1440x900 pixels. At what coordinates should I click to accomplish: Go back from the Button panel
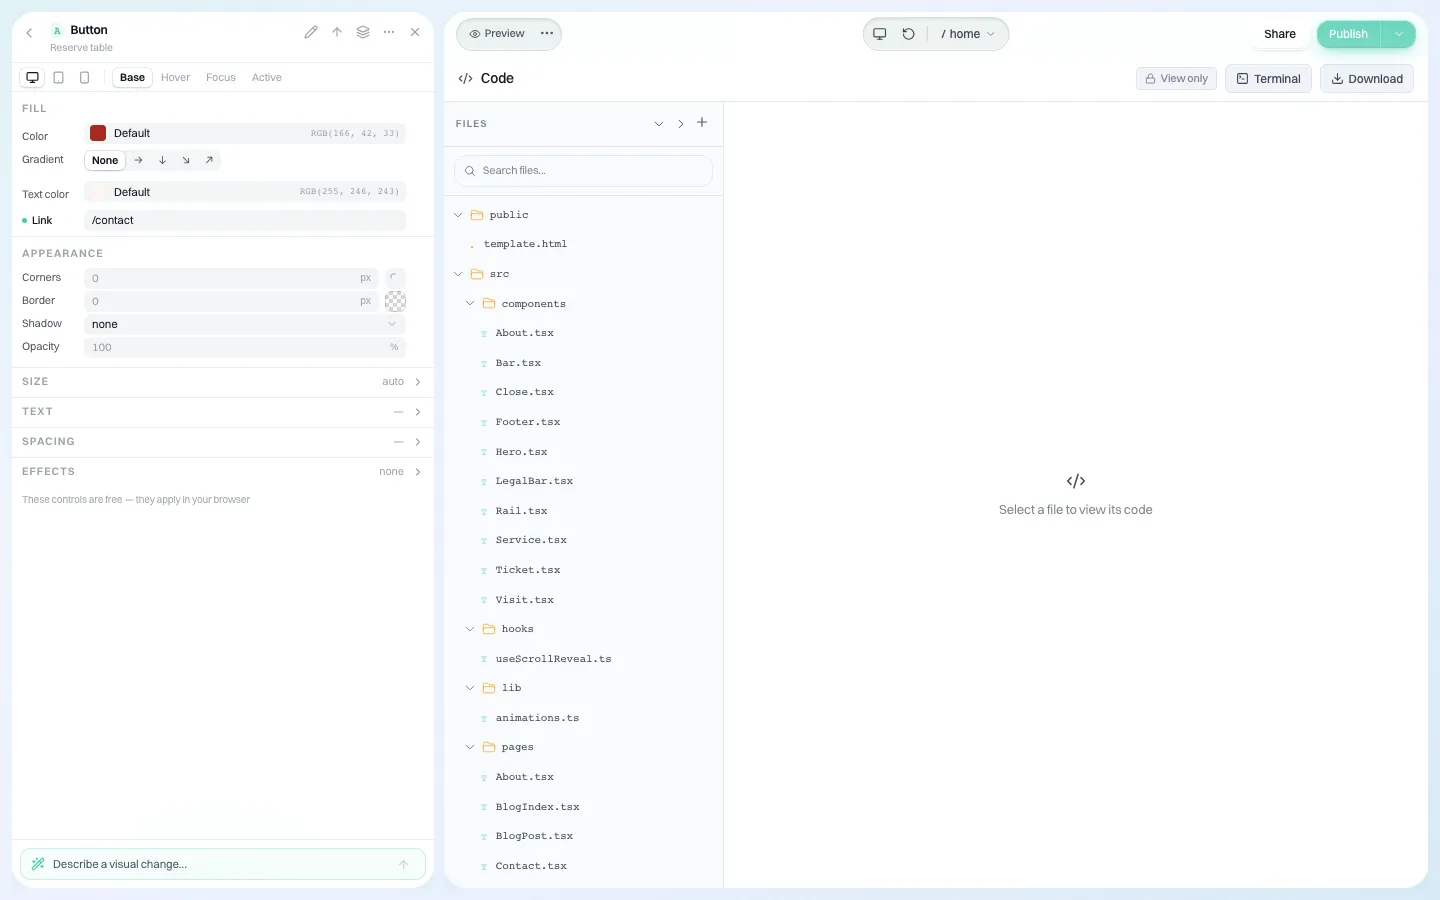click(x=29, y=33)
